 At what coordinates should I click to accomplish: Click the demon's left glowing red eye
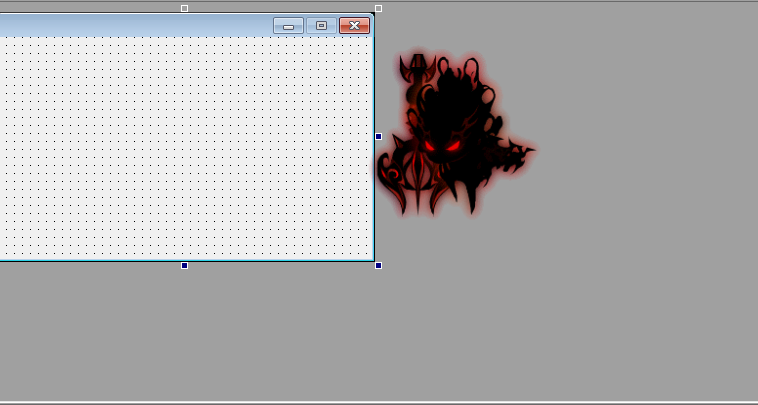pos(430,147)
